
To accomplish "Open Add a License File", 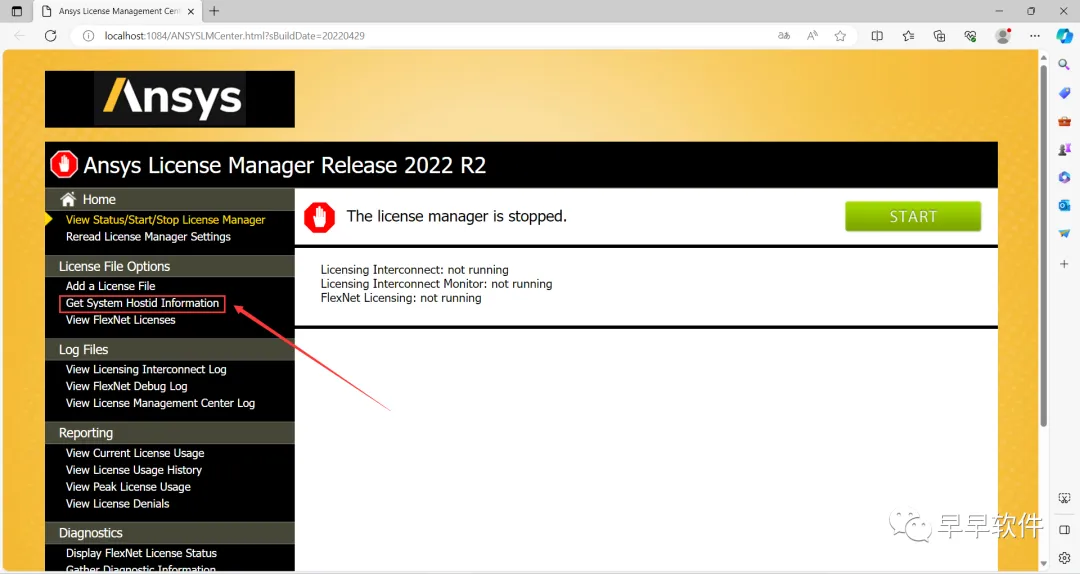I will pos(110,286).
